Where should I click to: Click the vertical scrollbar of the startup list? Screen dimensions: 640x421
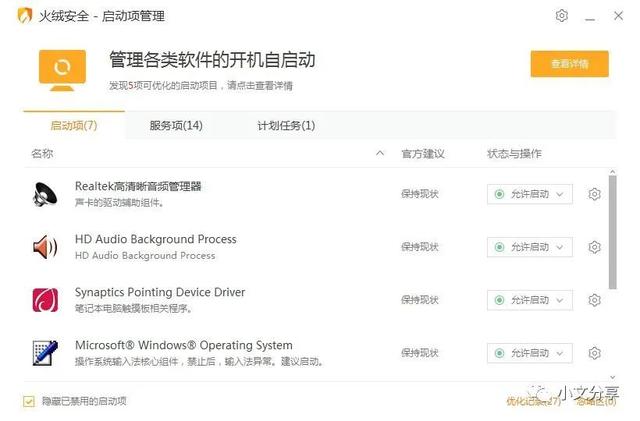(x=612, y=230)
